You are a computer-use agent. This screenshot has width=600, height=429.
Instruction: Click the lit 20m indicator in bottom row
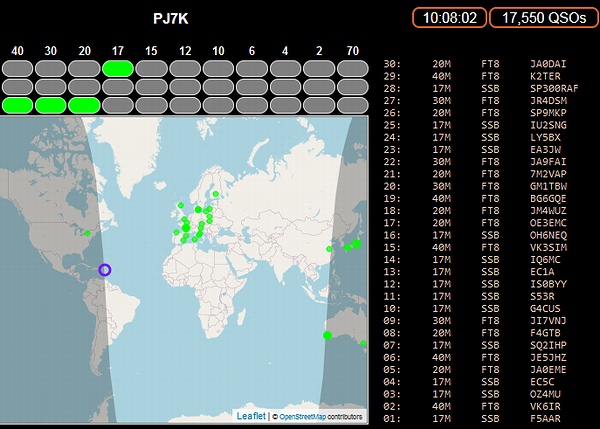pyautogui.click(x=84, y=106)
